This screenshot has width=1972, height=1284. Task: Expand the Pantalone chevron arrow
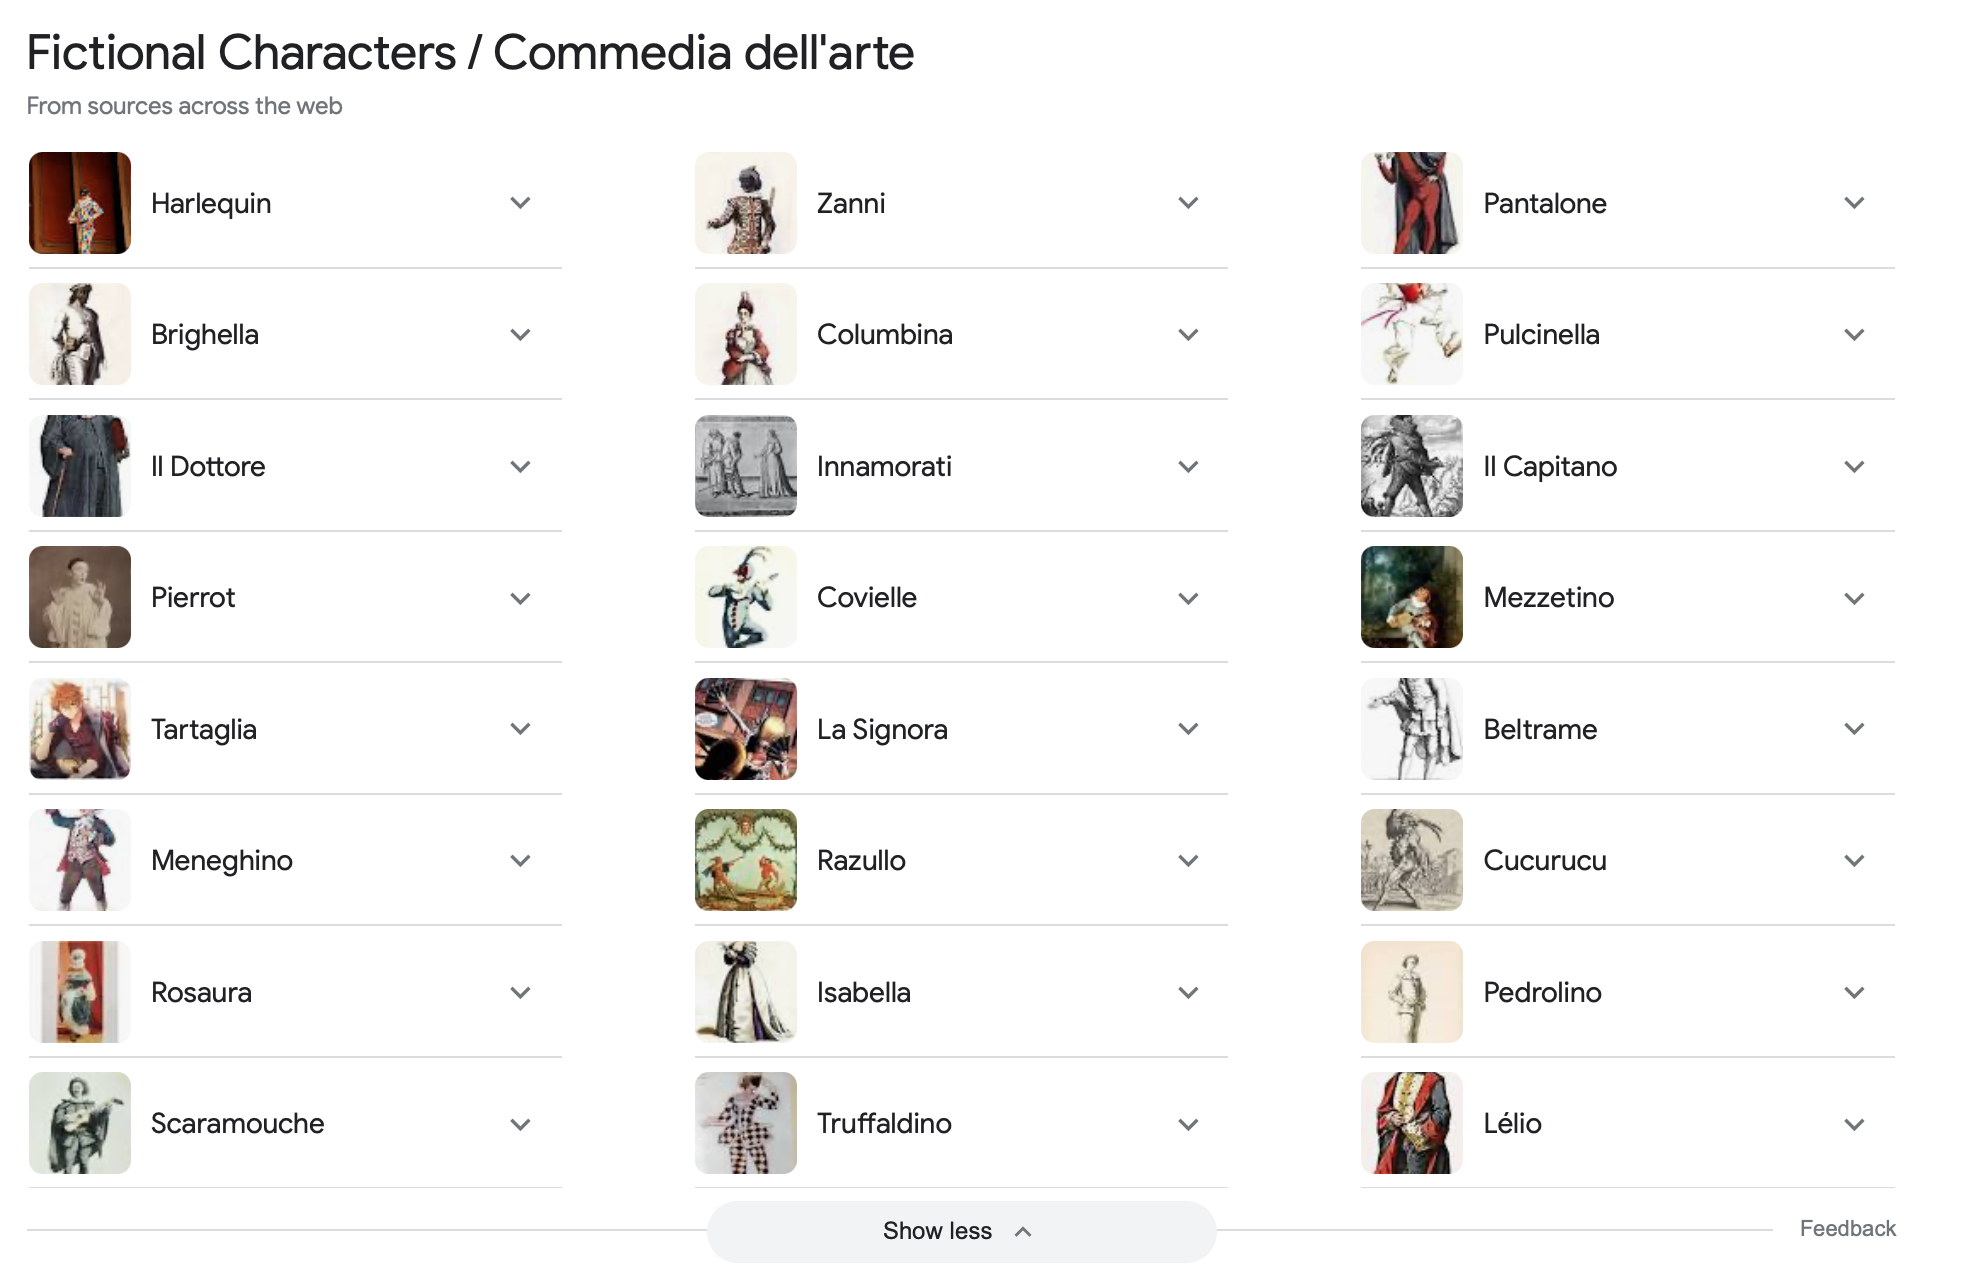coord(1854,203)
